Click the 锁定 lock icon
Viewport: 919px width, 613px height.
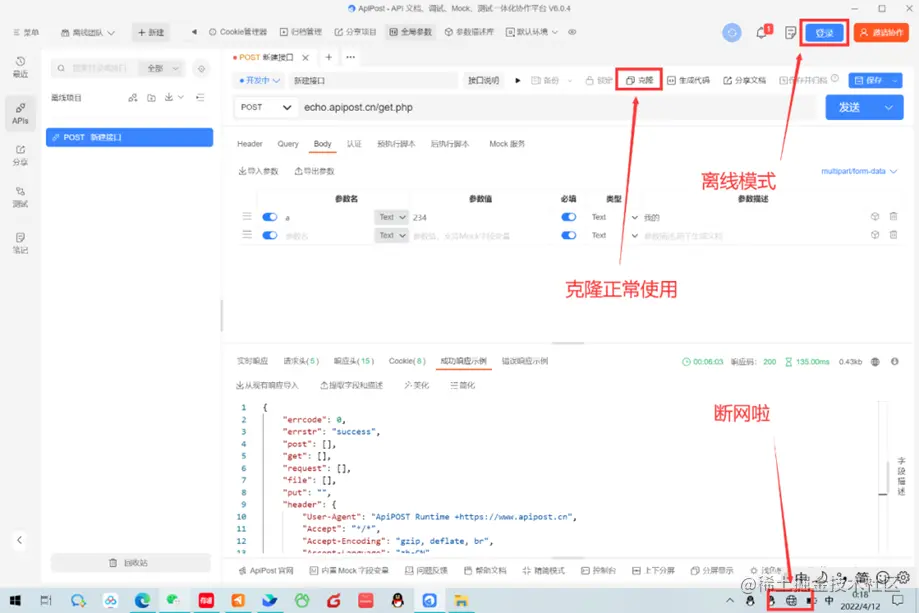point(598,80)
